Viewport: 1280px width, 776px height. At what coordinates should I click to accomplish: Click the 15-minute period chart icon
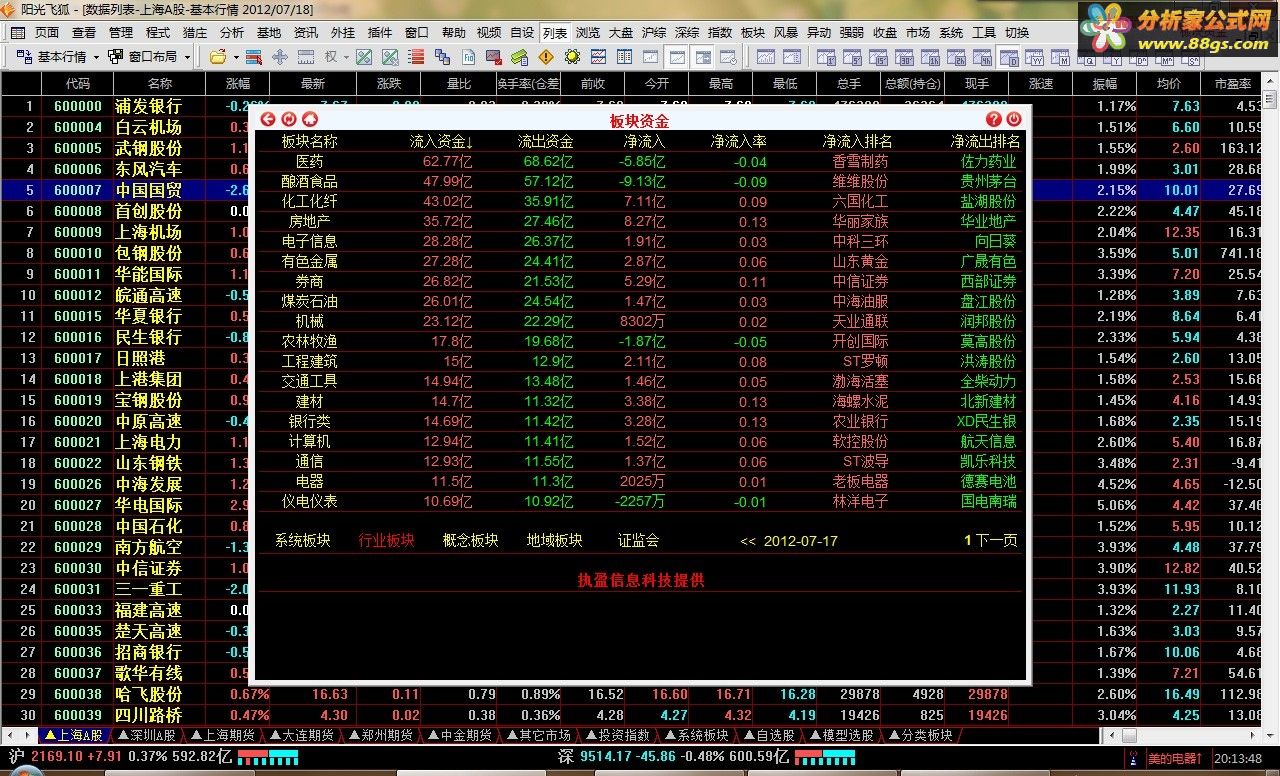coord(877,57)
